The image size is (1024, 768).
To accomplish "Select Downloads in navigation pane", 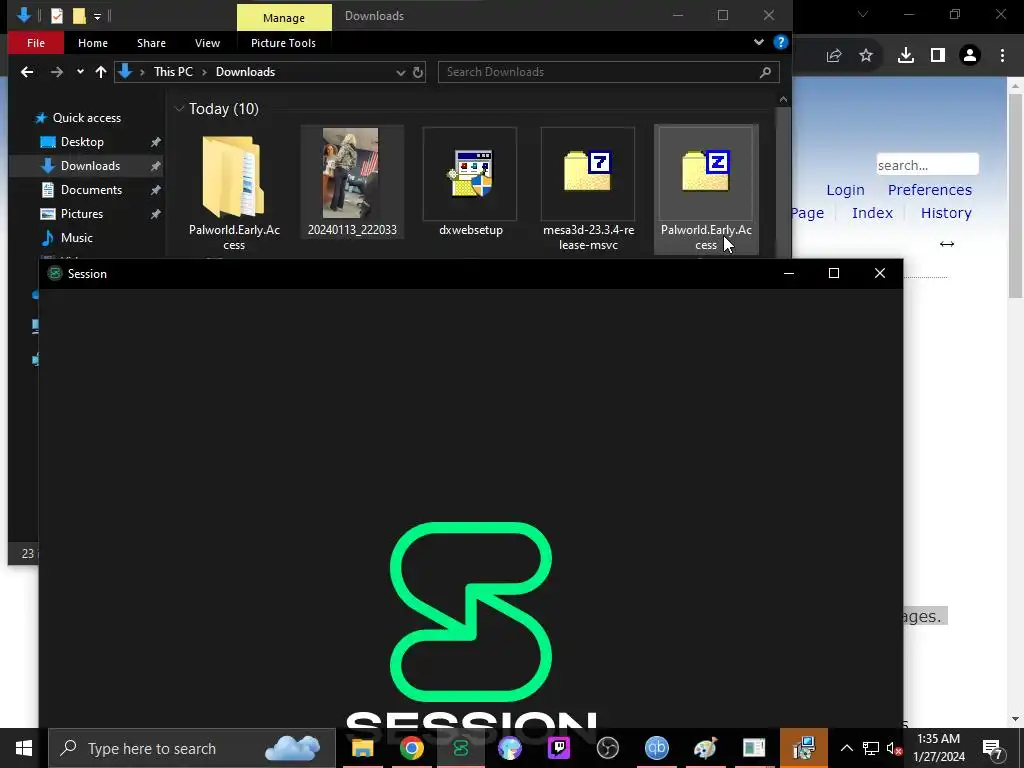I will tap(90, 166).
